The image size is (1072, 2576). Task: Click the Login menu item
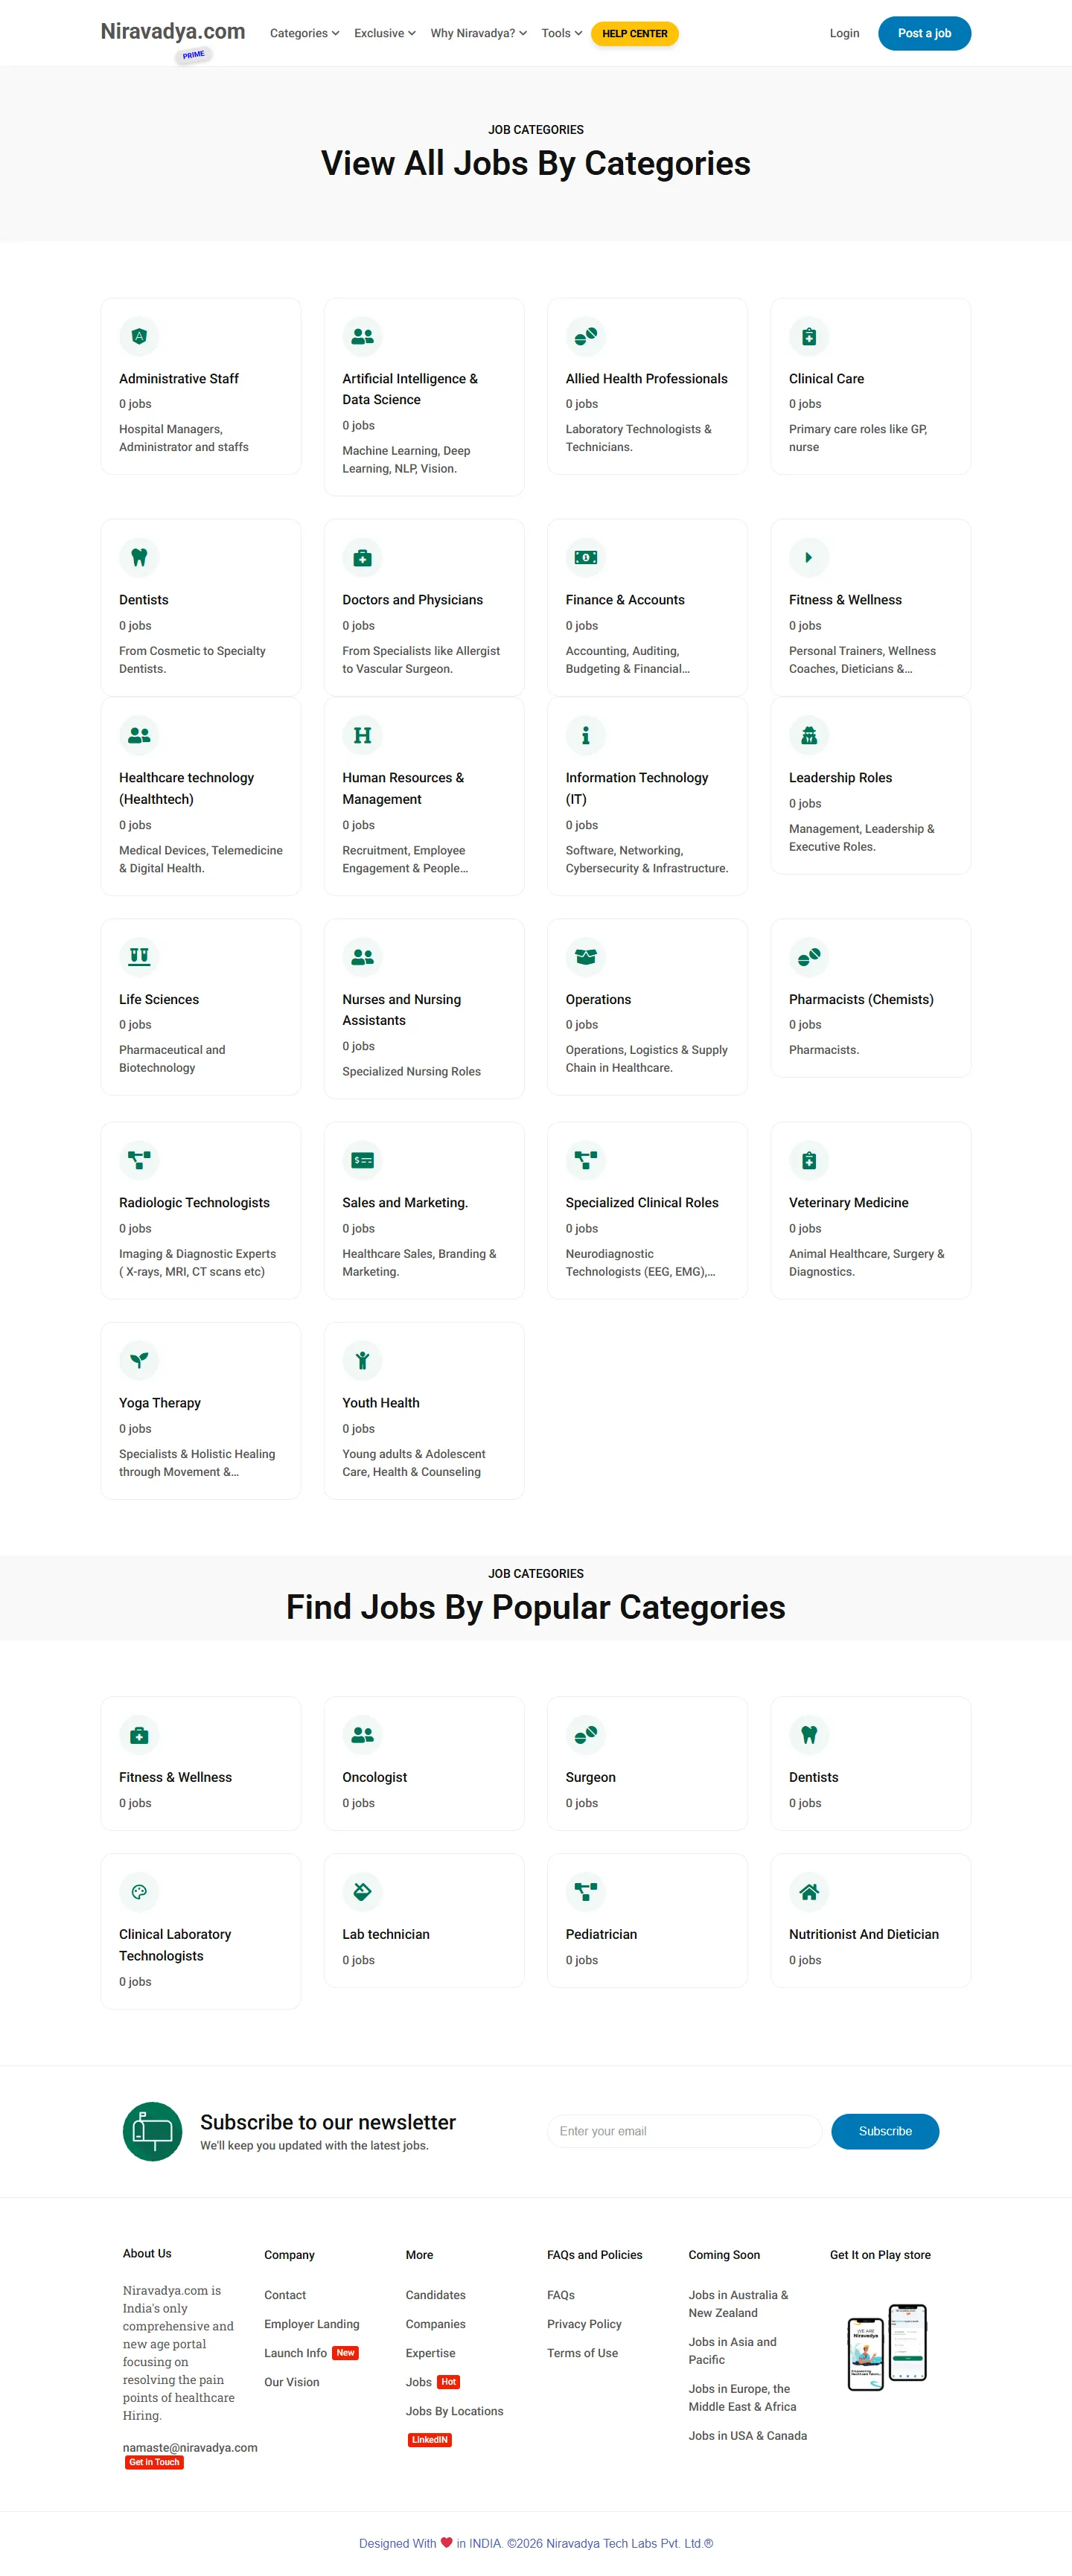pyautogui.click(x=844, y=34)
